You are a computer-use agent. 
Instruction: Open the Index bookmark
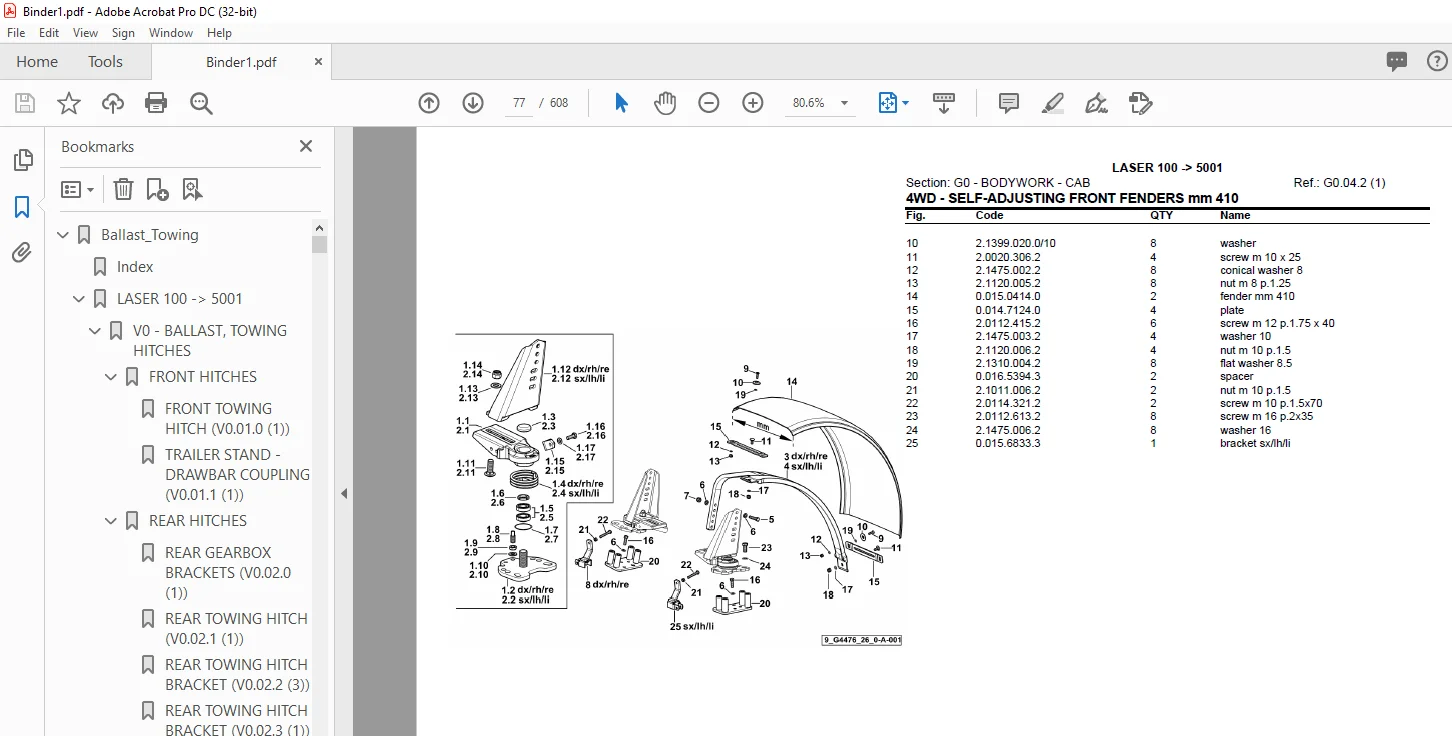[x=135, y=267]
